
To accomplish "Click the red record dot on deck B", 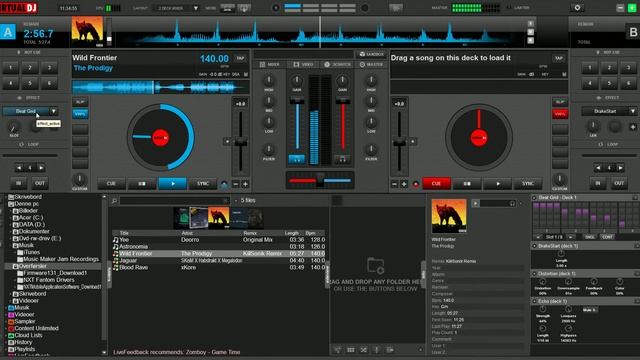I will [x=416, y=184].
